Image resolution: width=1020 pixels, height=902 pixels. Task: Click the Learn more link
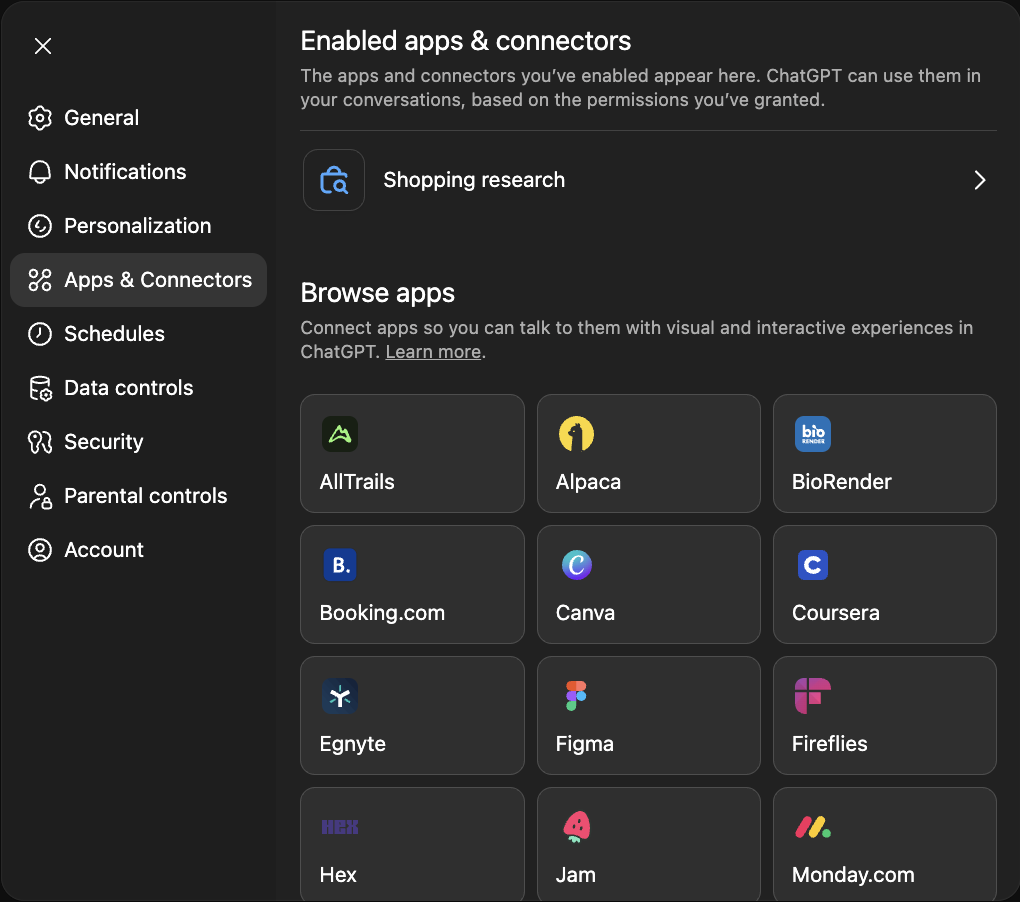pyautogui.click(x=433, y=352)
